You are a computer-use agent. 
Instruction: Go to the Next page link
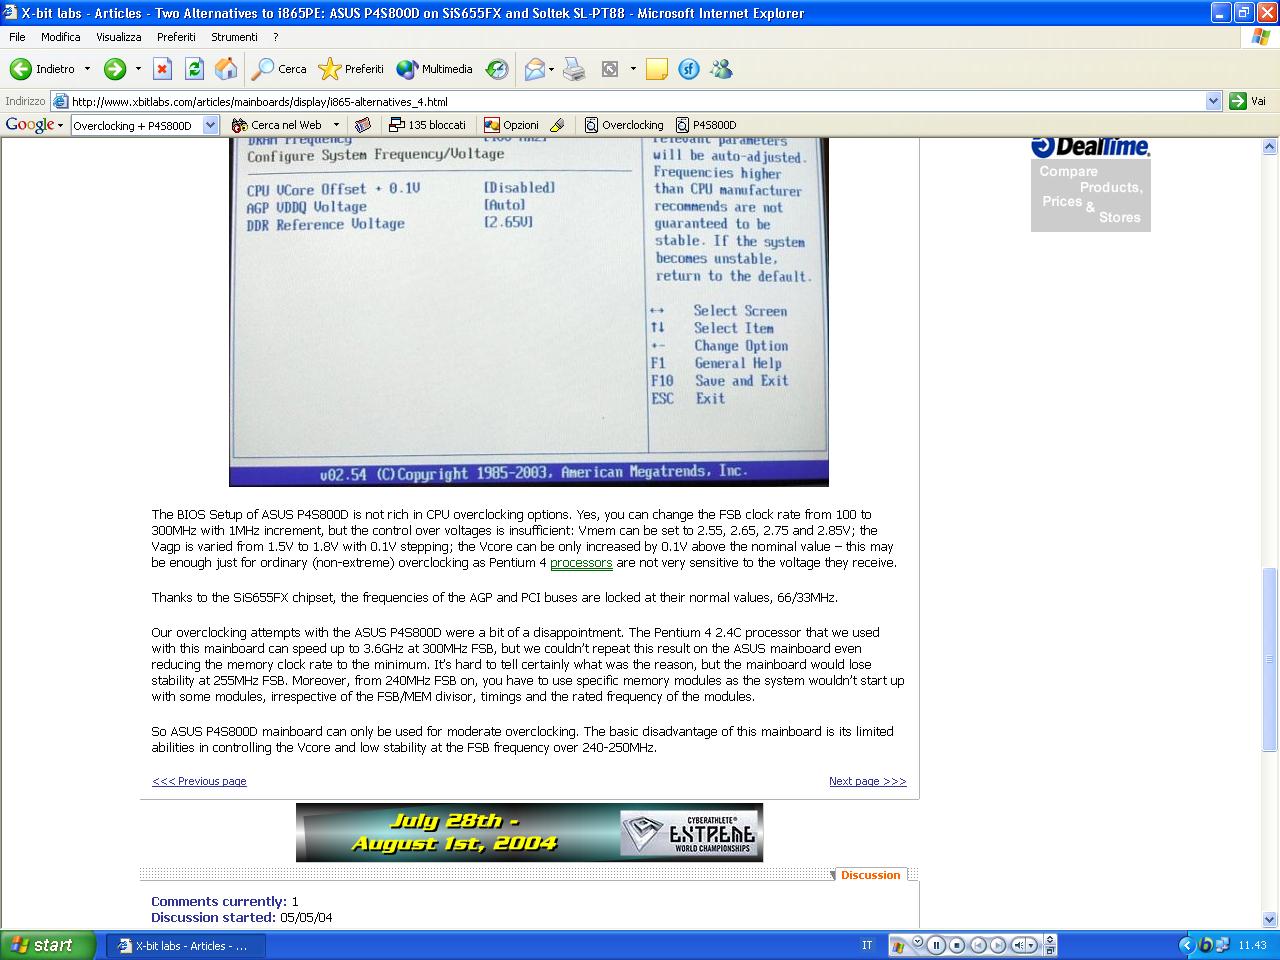(868, 781)
